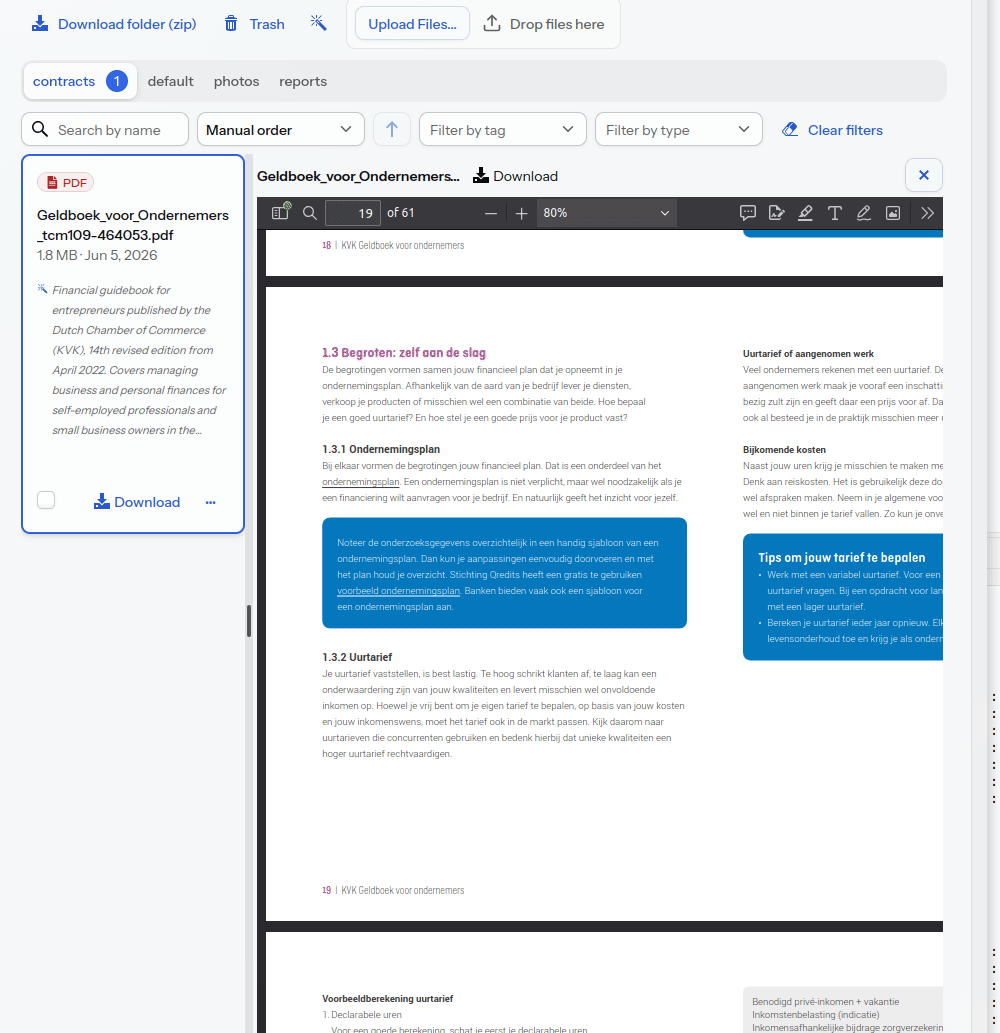Click the page number field showing 19
The image size is (1000, 1033).
[353, 213]
